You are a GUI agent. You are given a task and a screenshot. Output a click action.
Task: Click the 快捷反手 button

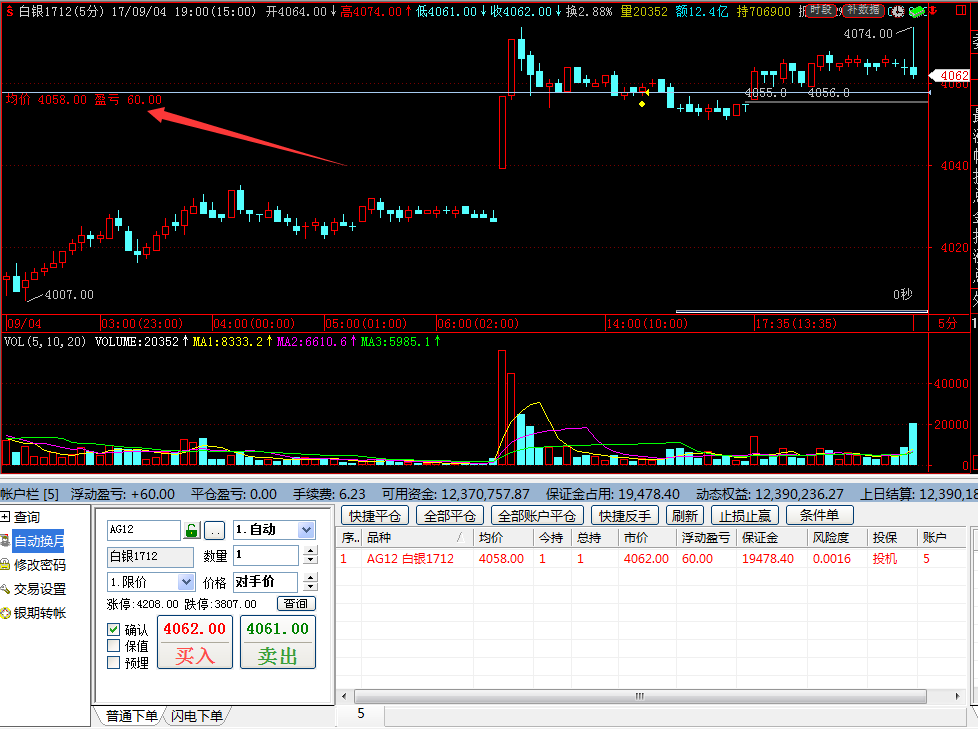[625, 516]
